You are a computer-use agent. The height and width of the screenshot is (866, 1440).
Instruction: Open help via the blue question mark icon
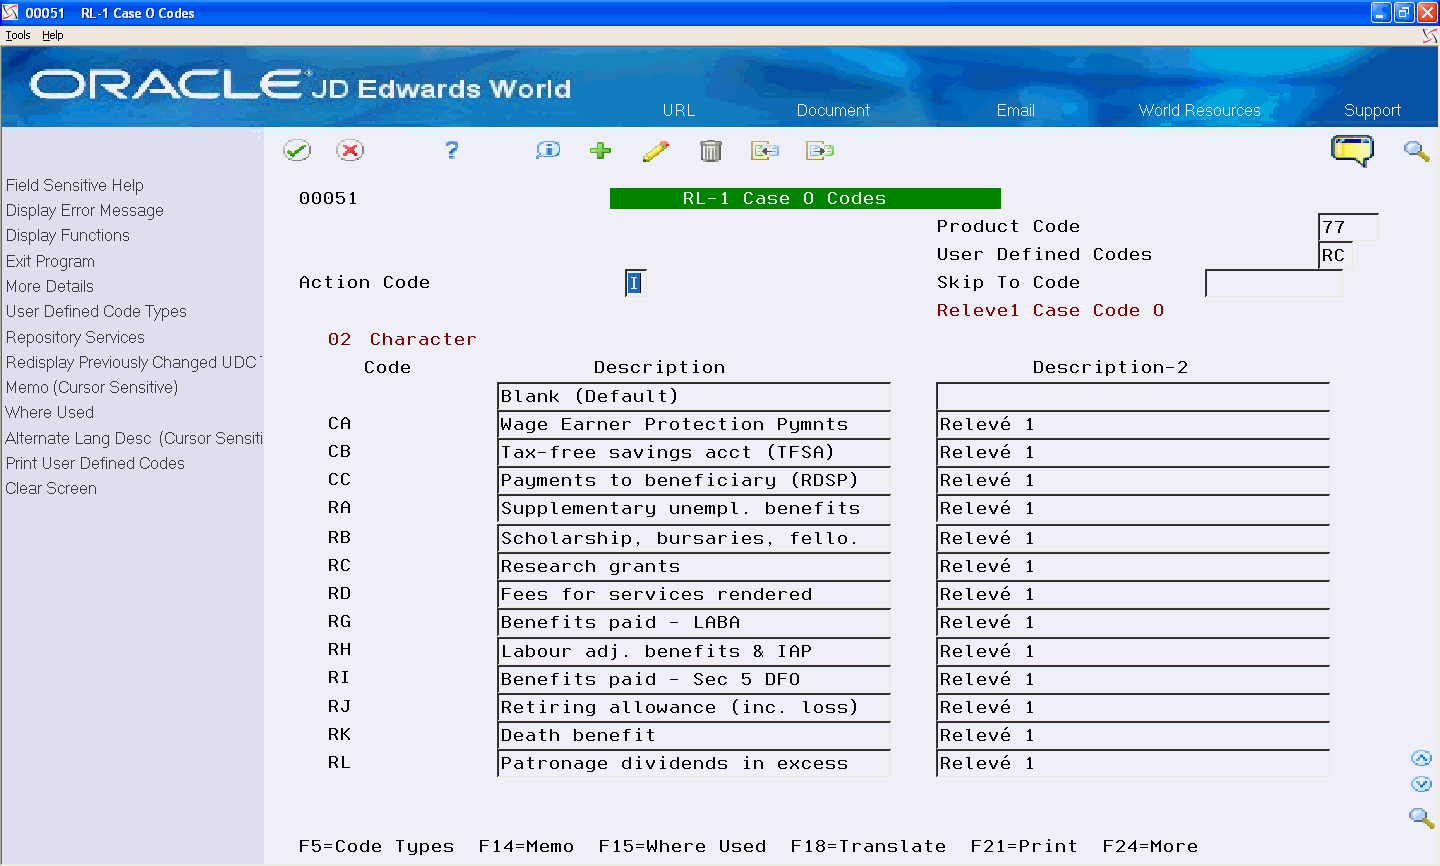(x=451, y=150)
